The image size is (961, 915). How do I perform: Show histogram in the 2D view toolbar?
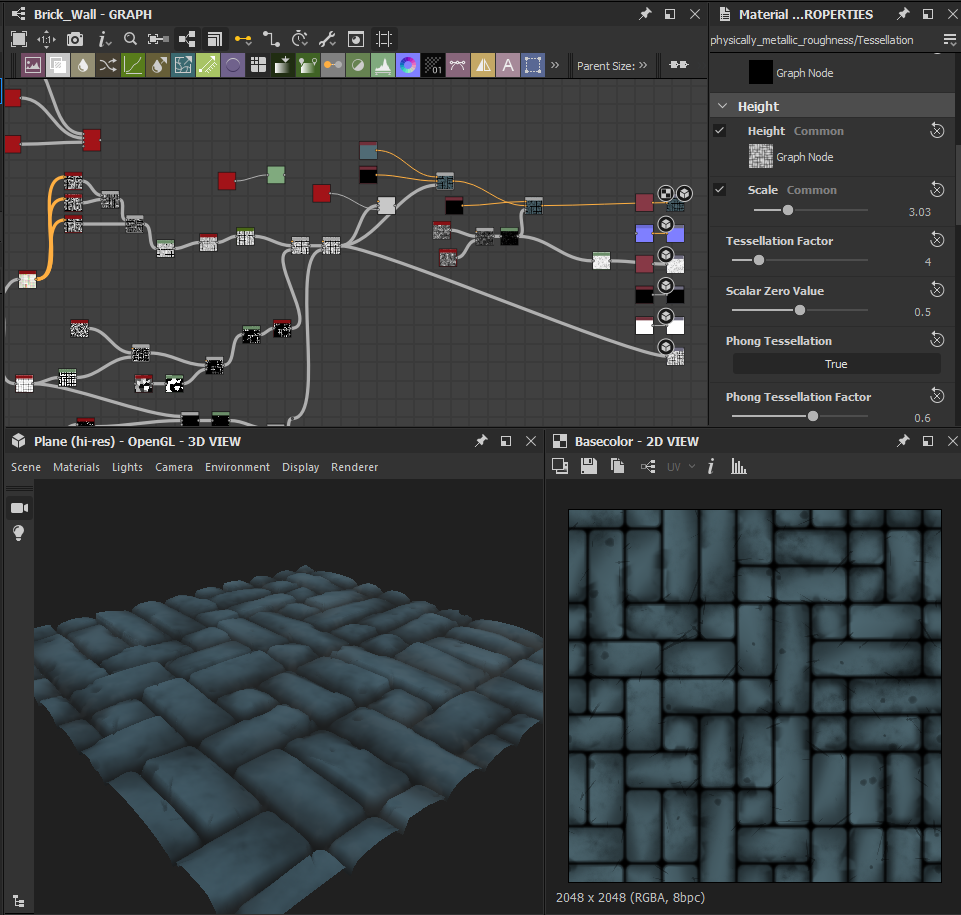point(739,466)
